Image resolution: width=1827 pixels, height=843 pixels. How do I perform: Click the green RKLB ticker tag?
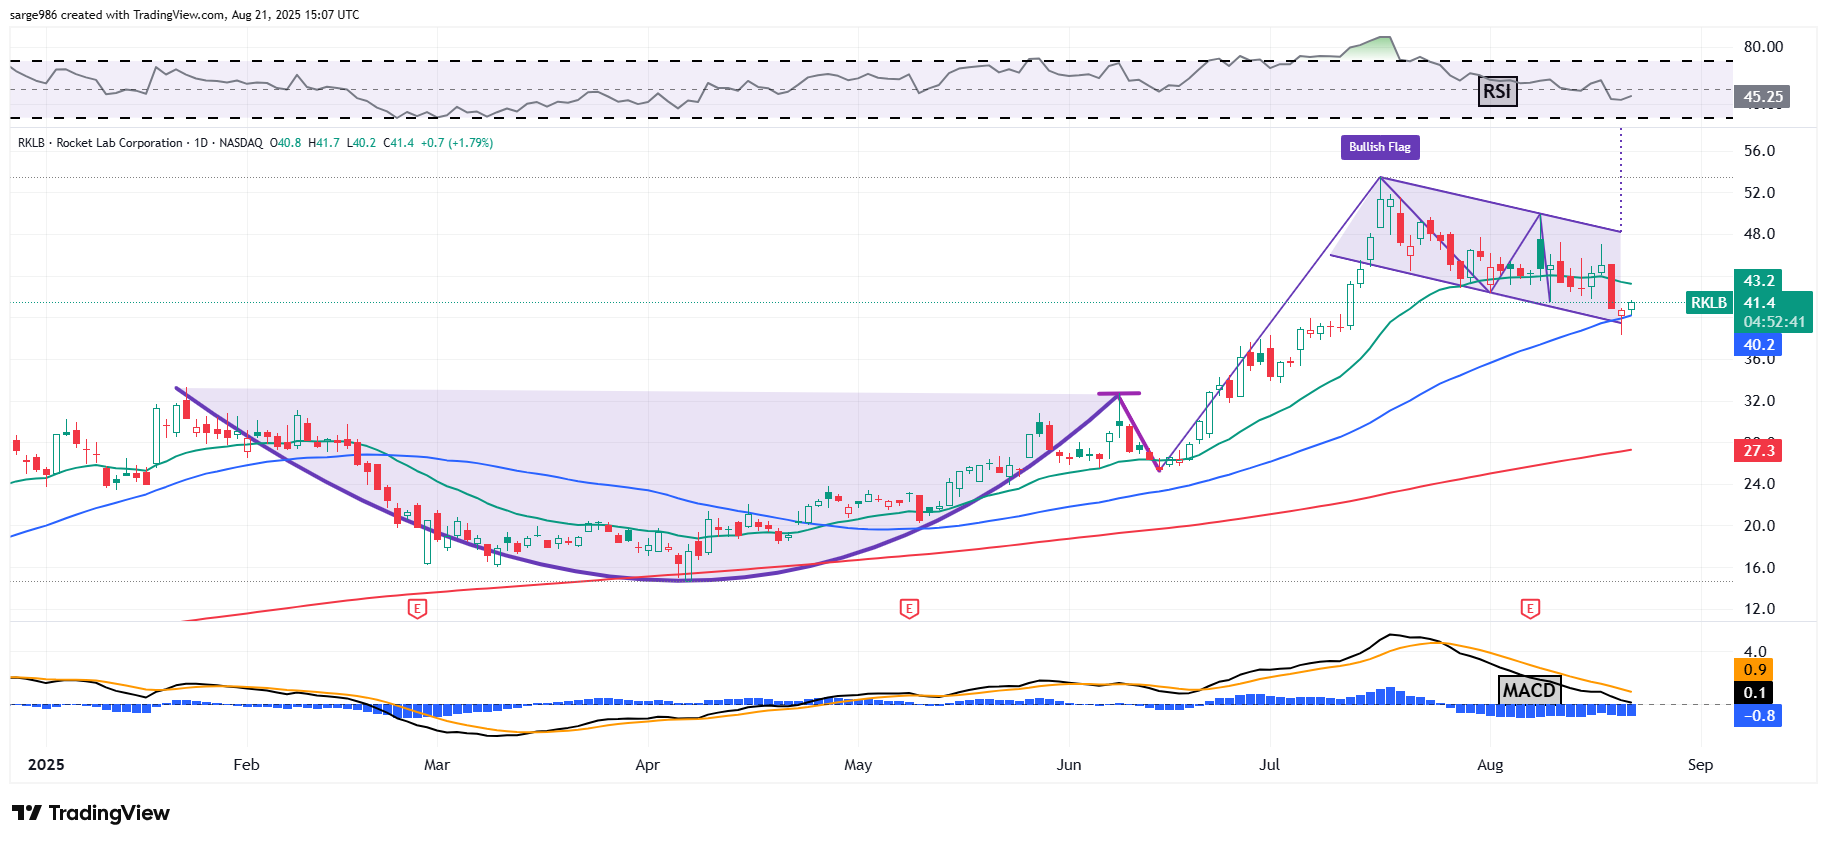click(1708, 303)
